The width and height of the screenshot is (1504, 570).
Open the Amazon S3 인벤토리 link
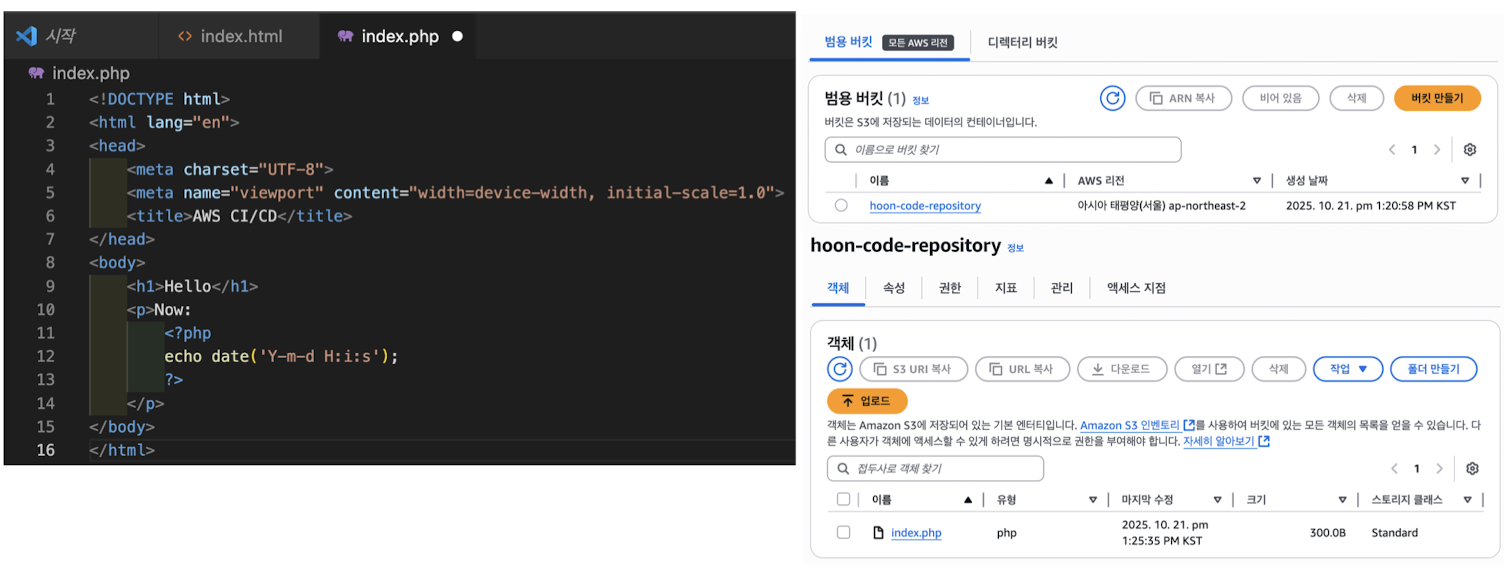point(1130,425)
